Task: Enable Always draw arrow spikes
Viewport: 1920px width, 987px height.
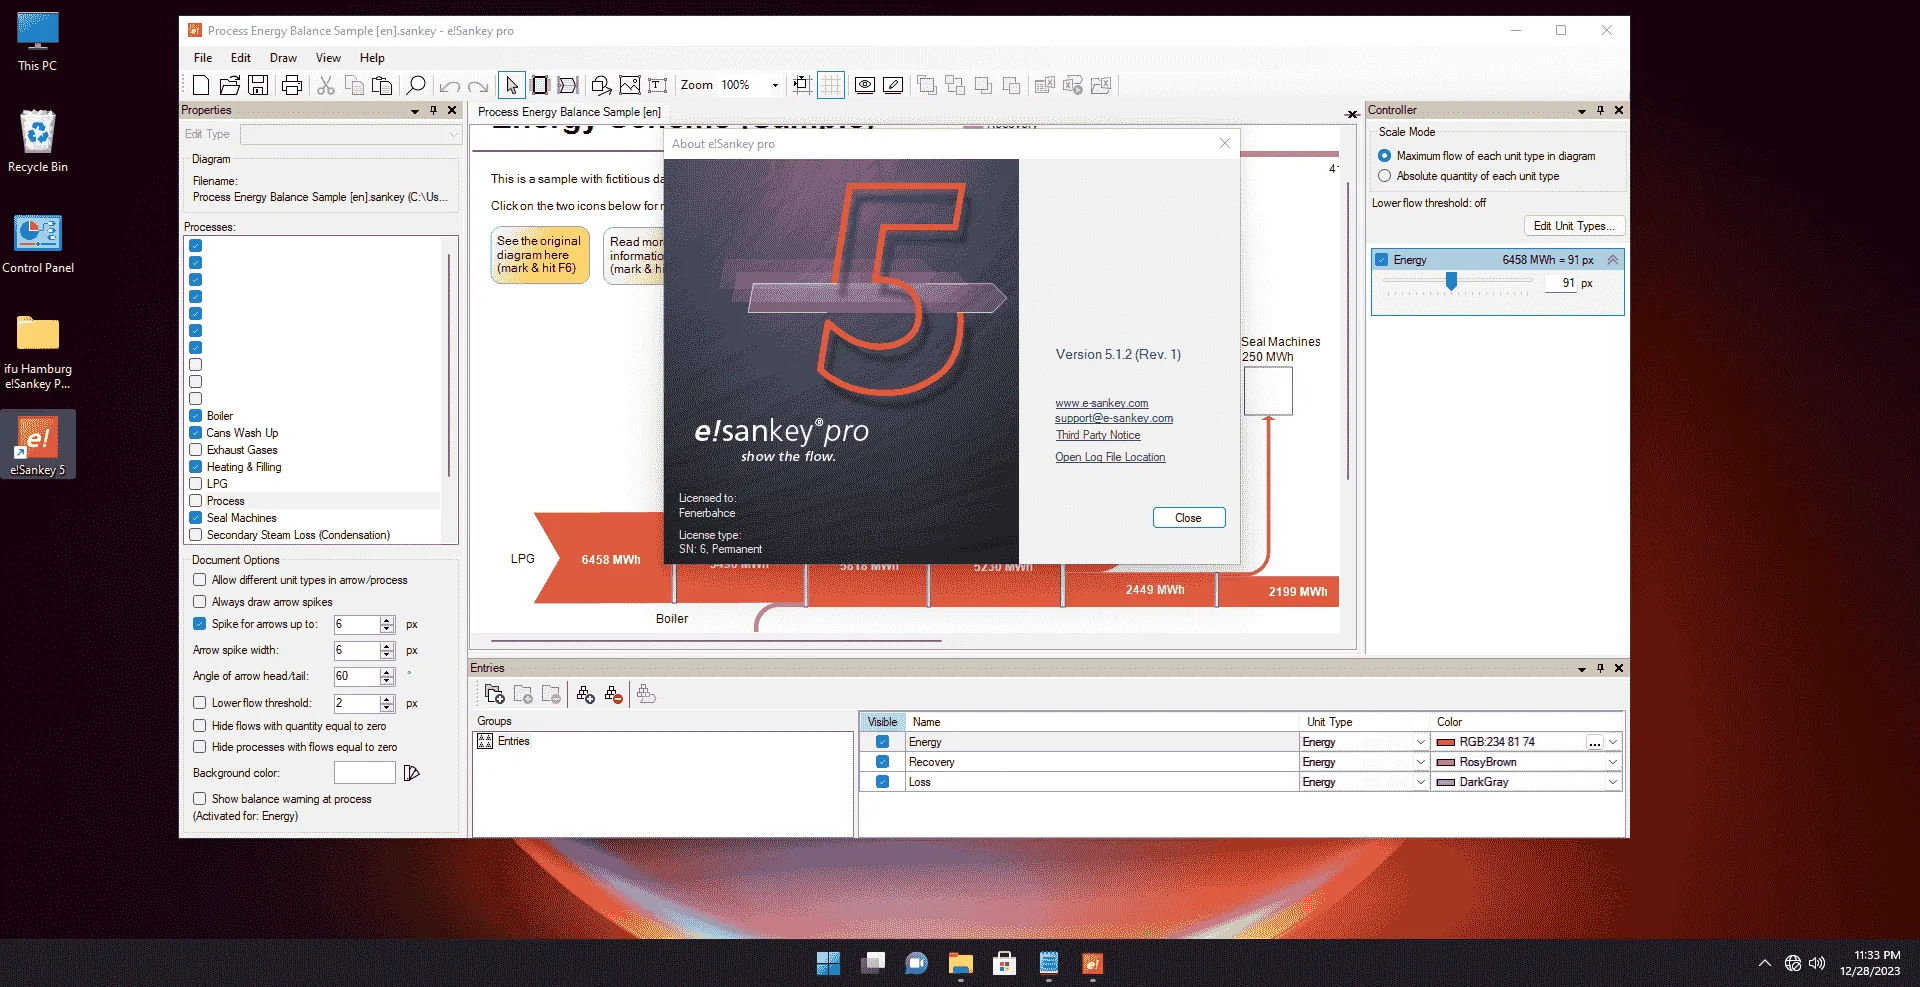Action: [200, 602]
